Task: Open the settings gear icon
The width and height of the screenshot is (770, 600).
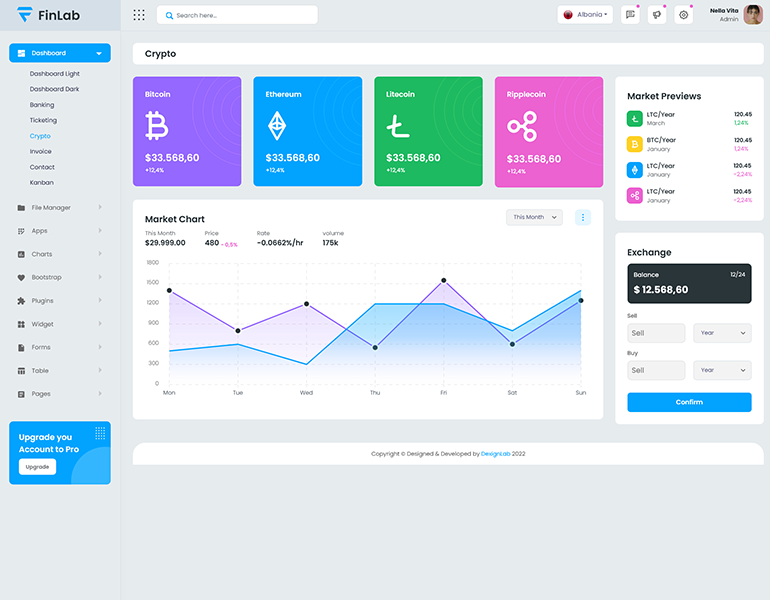Action: coord(683,15)
